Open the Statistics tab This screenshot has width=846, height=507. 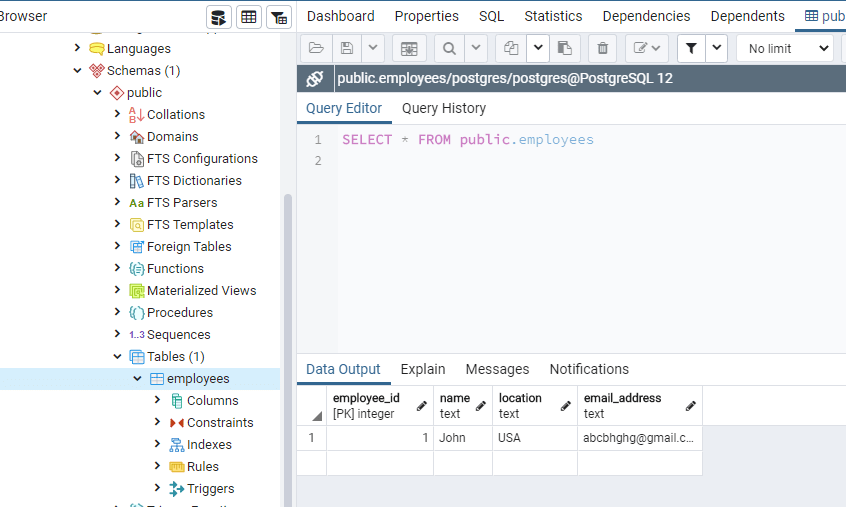(x=553, y=16)
